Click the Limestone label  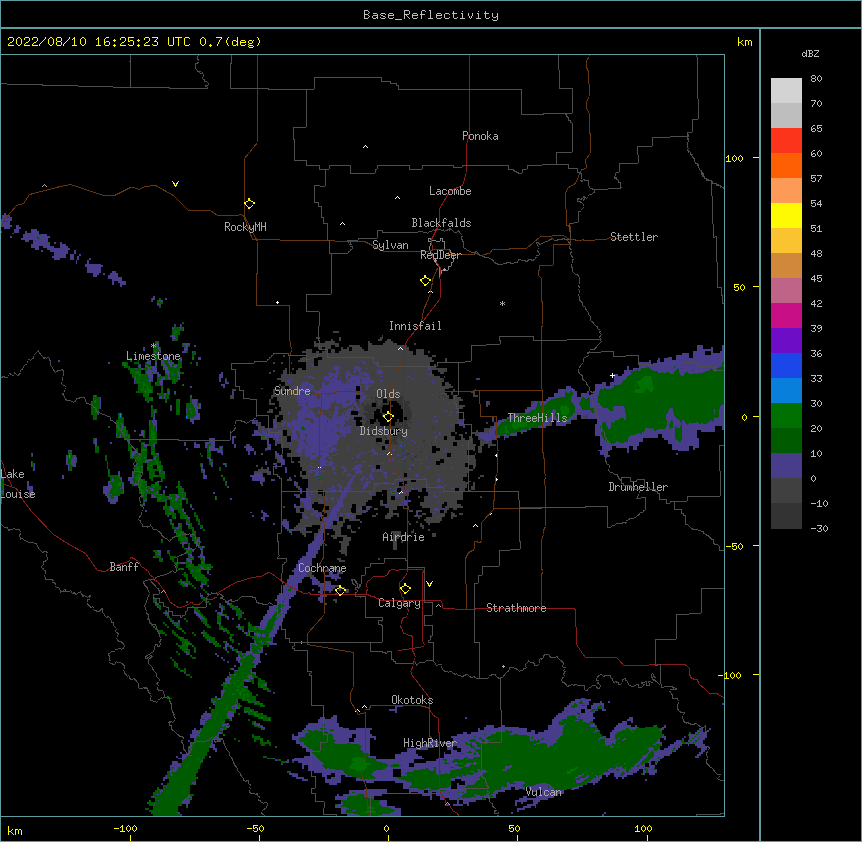click(x=153, y=356)
